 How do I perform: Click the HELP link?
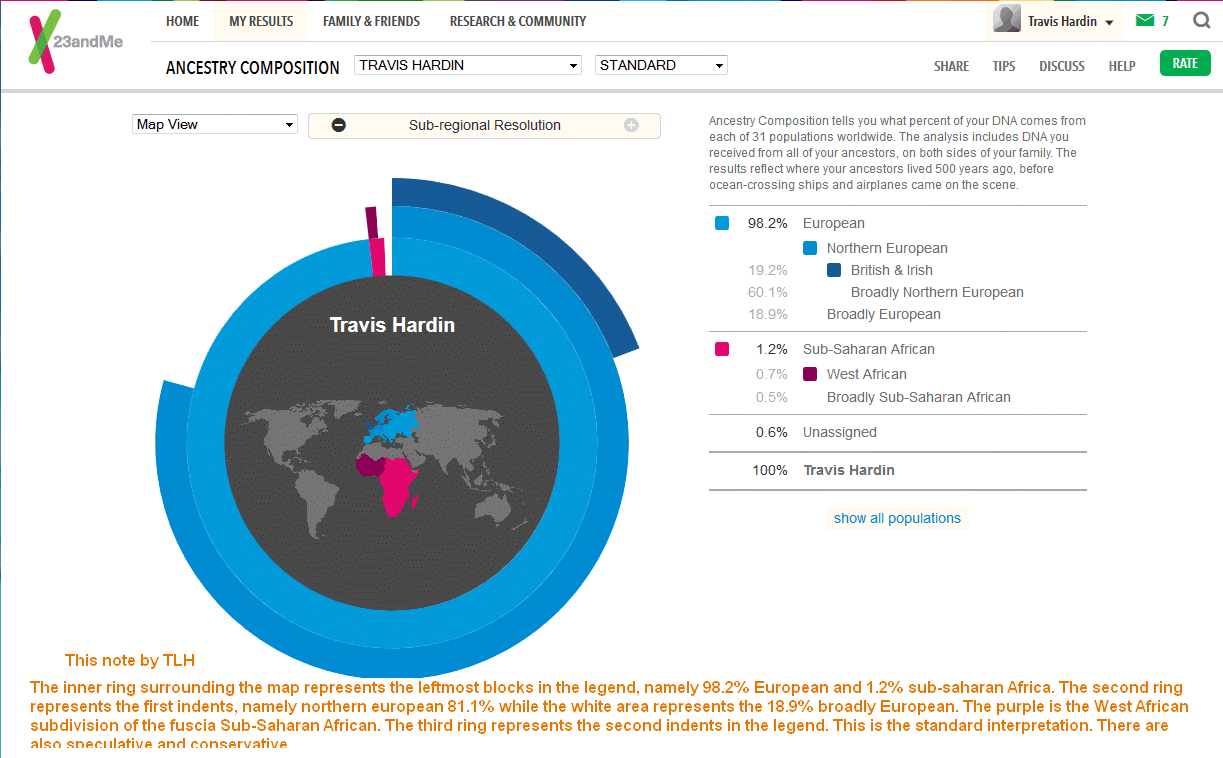pos(1122,66)
